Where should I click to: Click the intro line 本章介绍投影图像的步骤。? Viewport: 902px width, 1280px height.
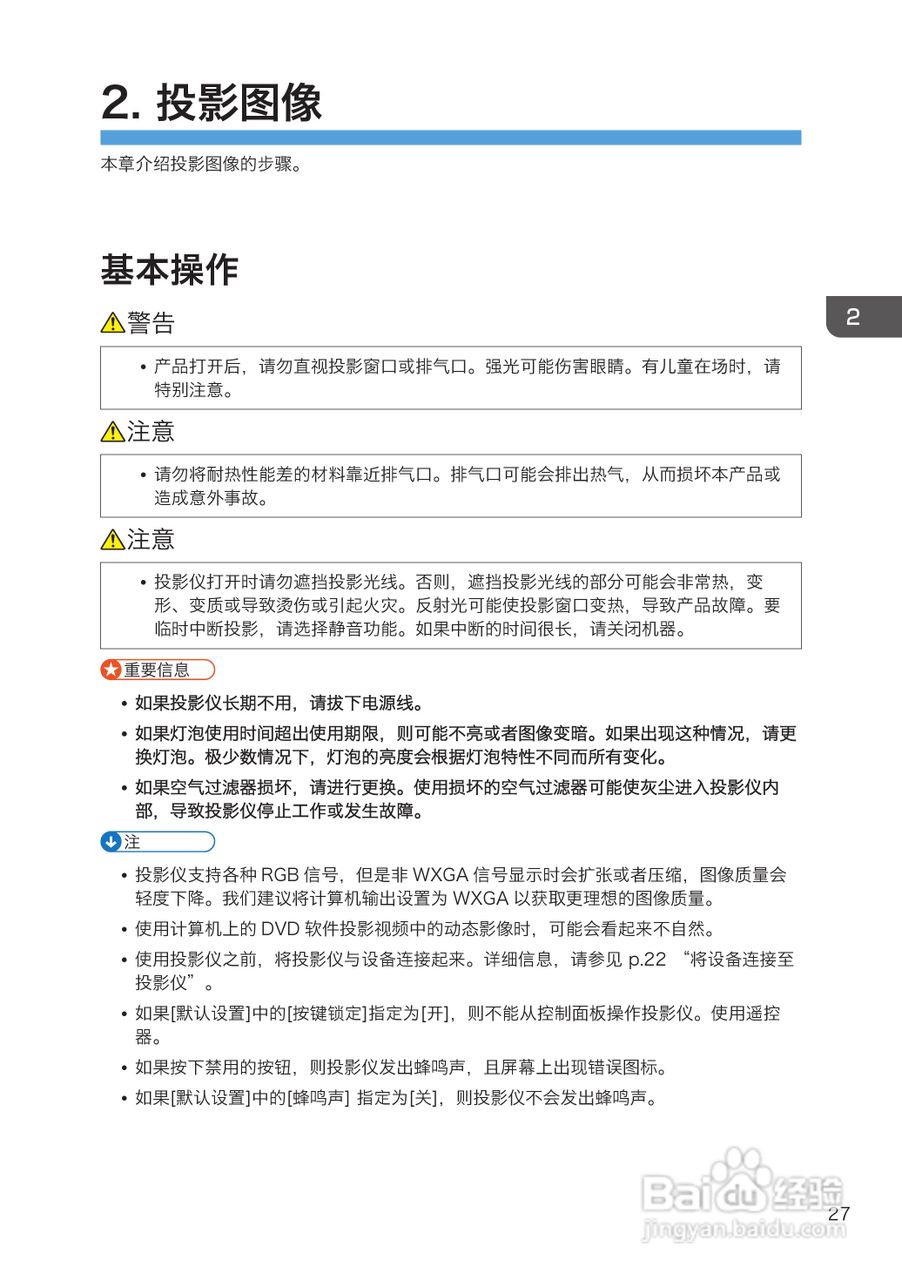click(x=201, y=164)
